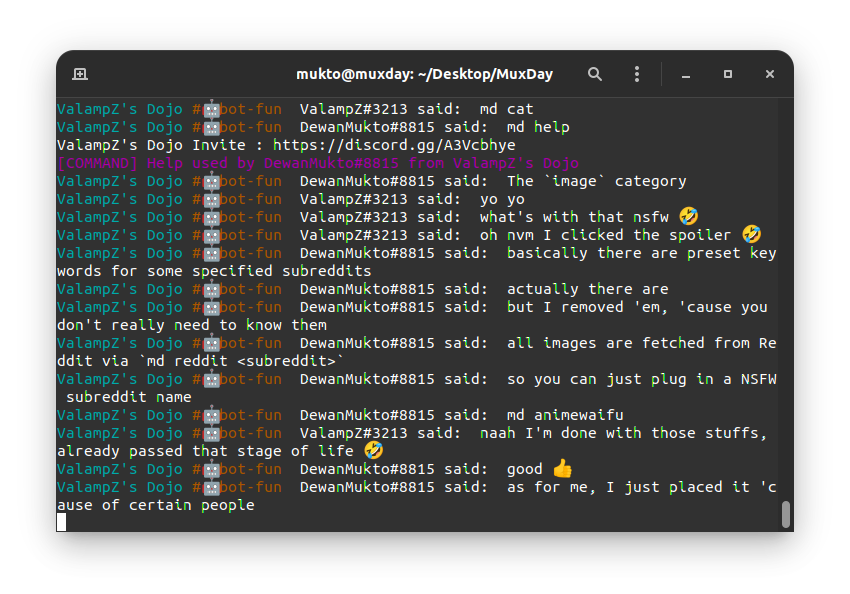This screenshot has height=594, width=850.
Task: Open the discord.gg/A3Vcbhye invite link
Action: click(394, 145)
